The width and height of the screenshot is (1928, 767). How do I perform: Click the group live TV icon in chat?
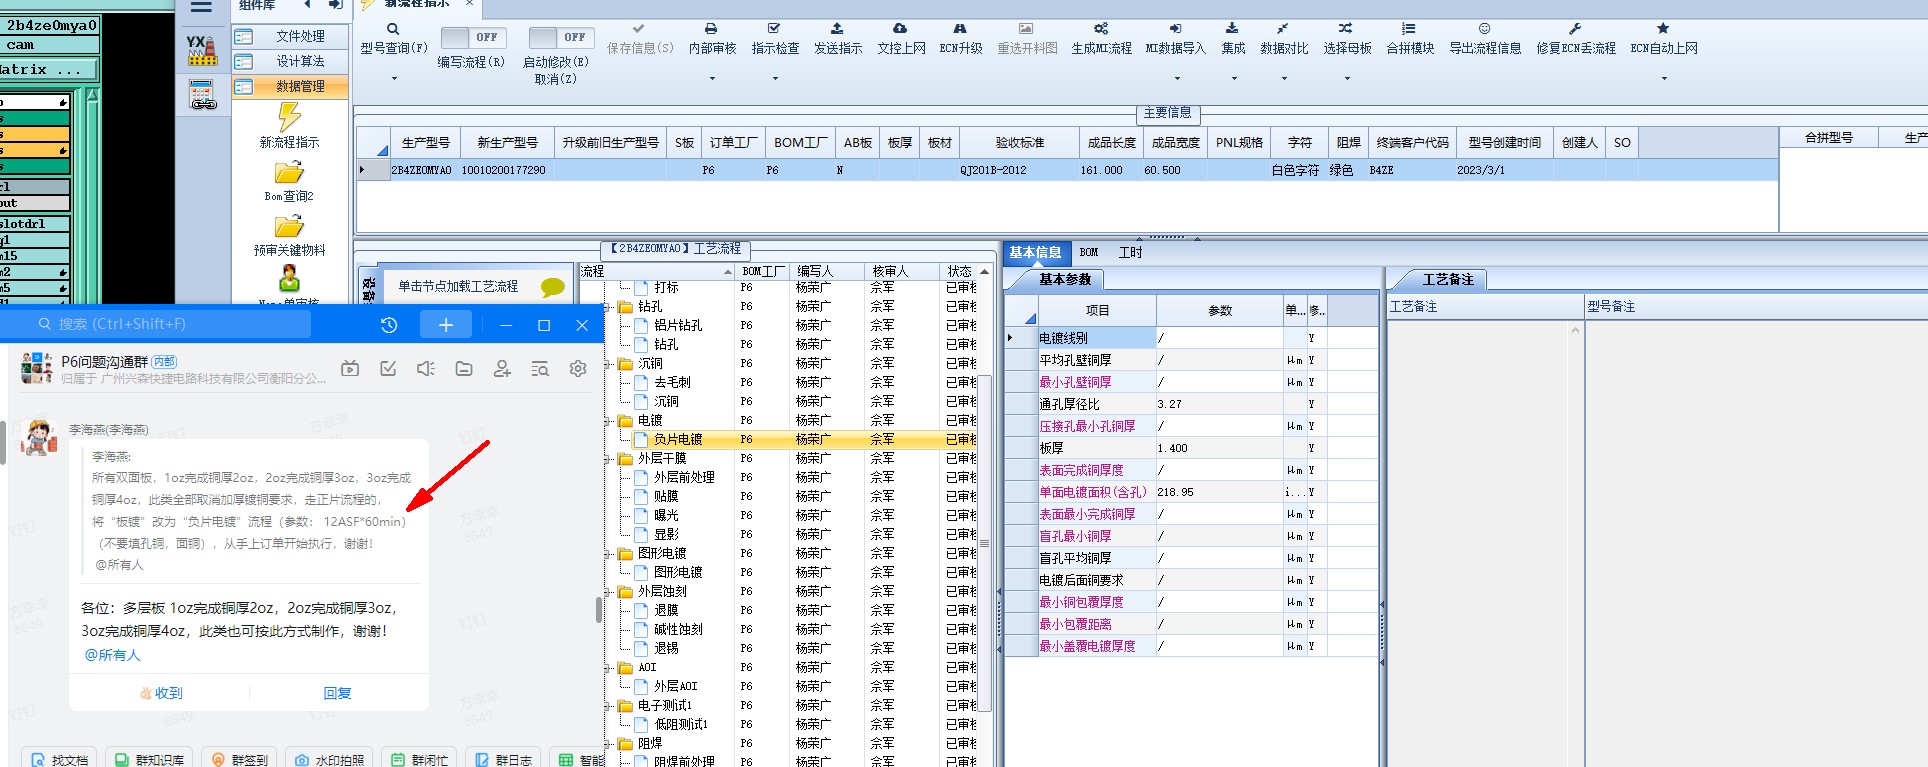(x=350, y=369)
